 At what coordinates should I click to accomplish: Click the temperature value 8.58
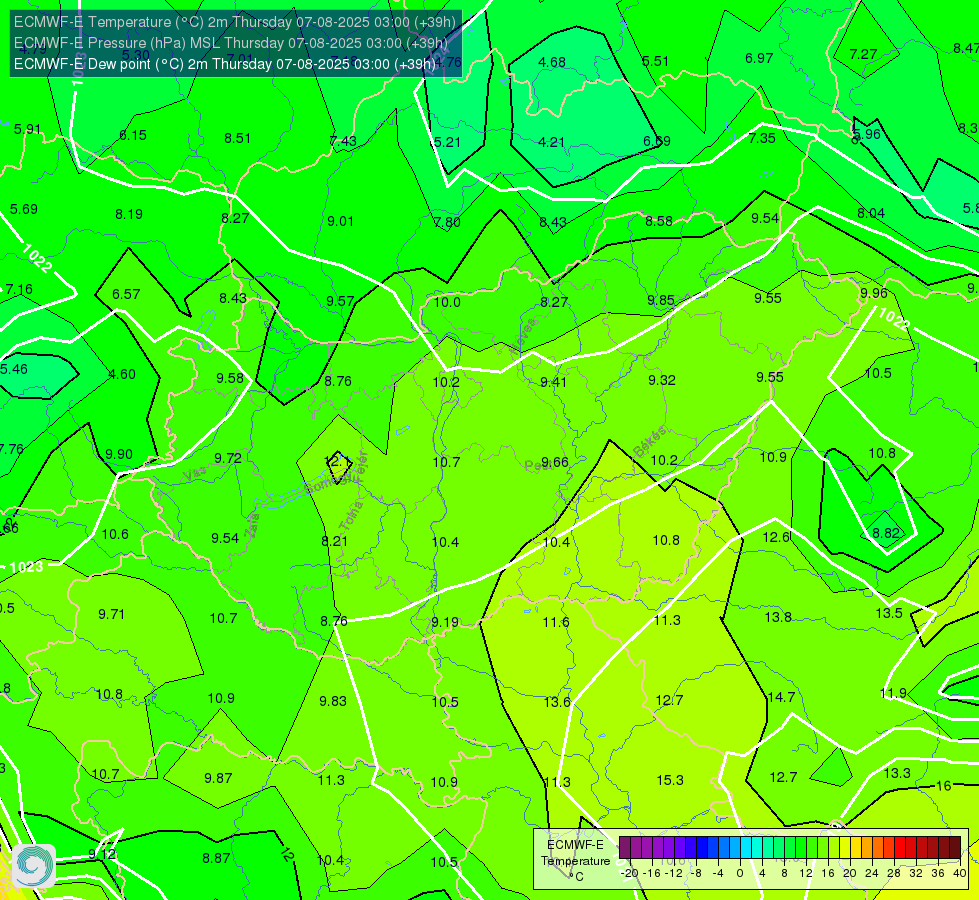659,221
